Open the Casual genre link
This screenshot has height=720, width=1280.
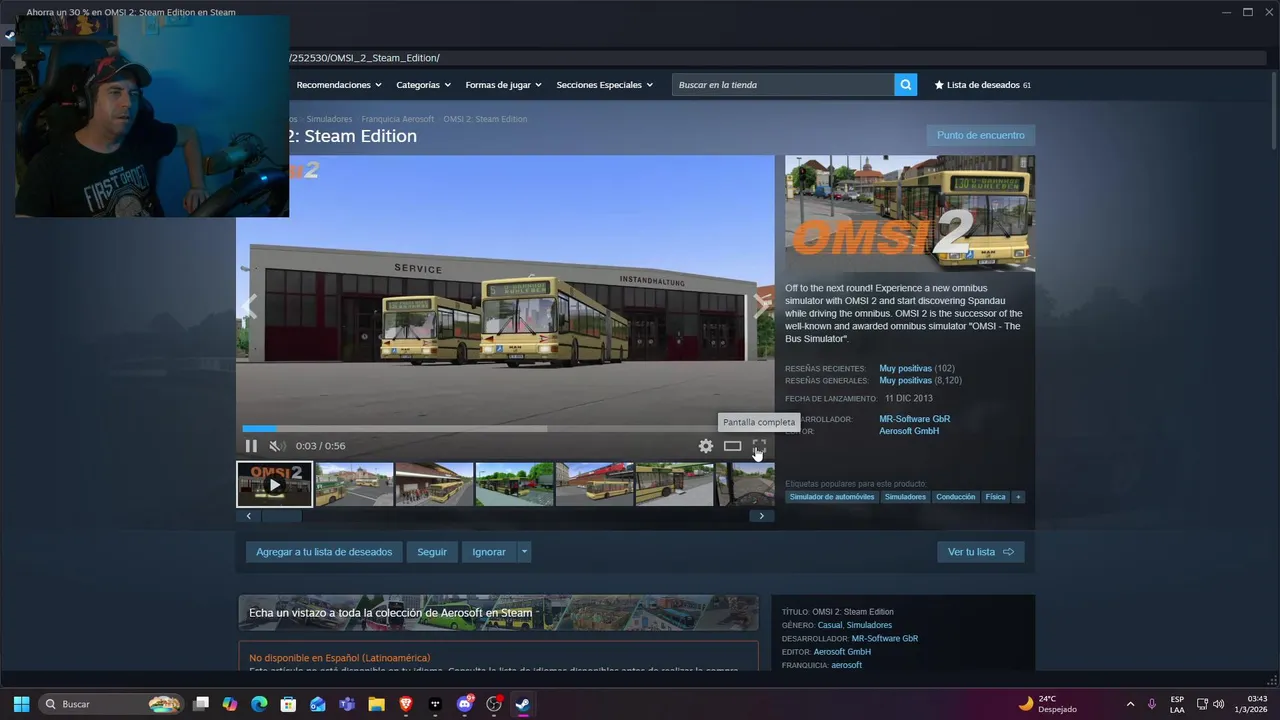829,625
